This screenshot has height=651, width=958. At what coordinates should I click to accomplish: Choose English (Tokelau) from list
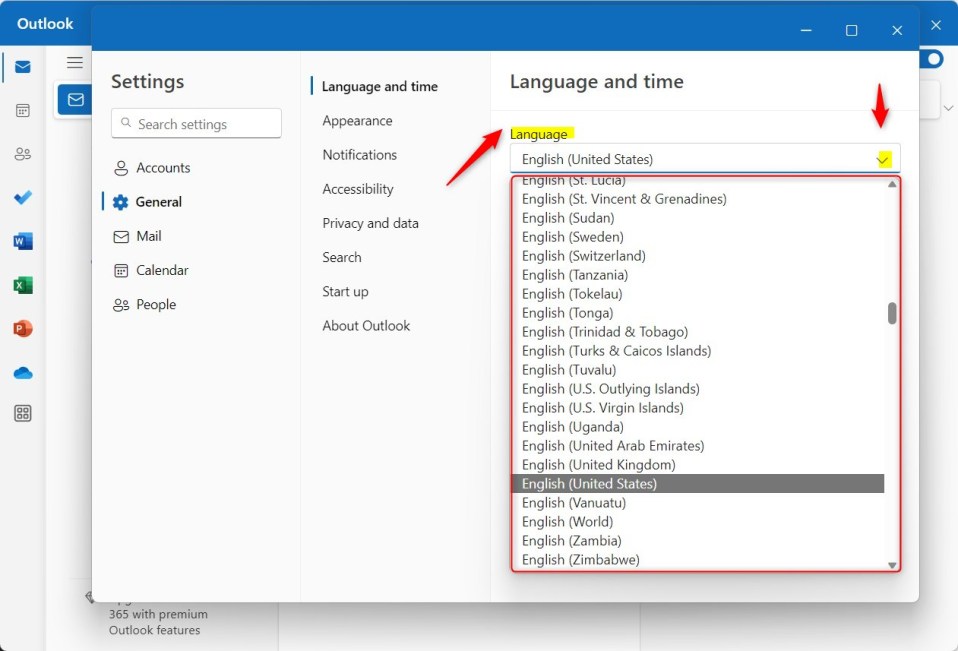(698, 294)
